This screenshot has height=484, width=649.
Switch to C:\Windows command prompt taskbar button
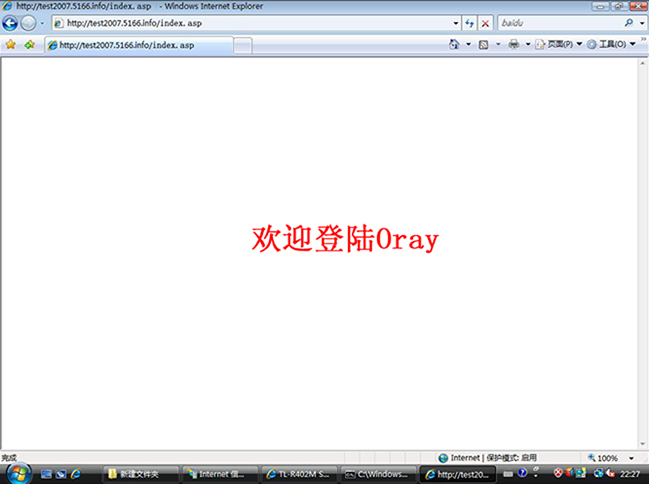(x=379, y=474)
